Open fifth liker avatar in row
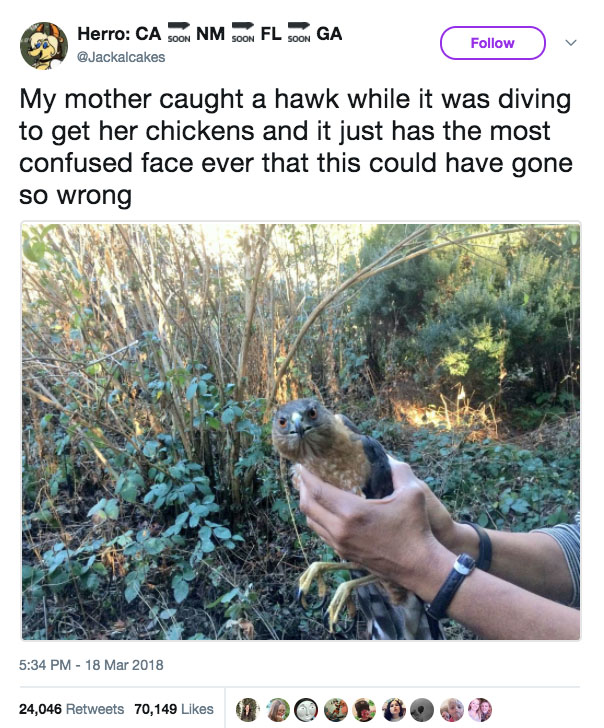The width and height of the screenshot is (604, 728). [x=364, y=709]
